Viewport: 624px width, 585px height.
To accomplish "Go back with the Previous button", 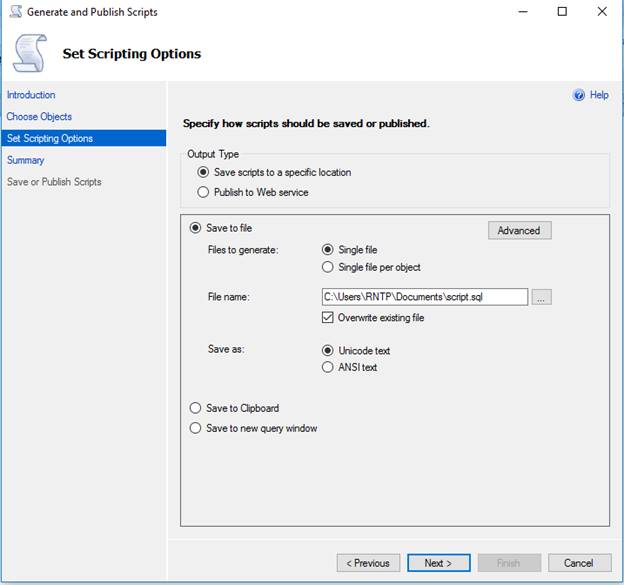I will 368,563.
